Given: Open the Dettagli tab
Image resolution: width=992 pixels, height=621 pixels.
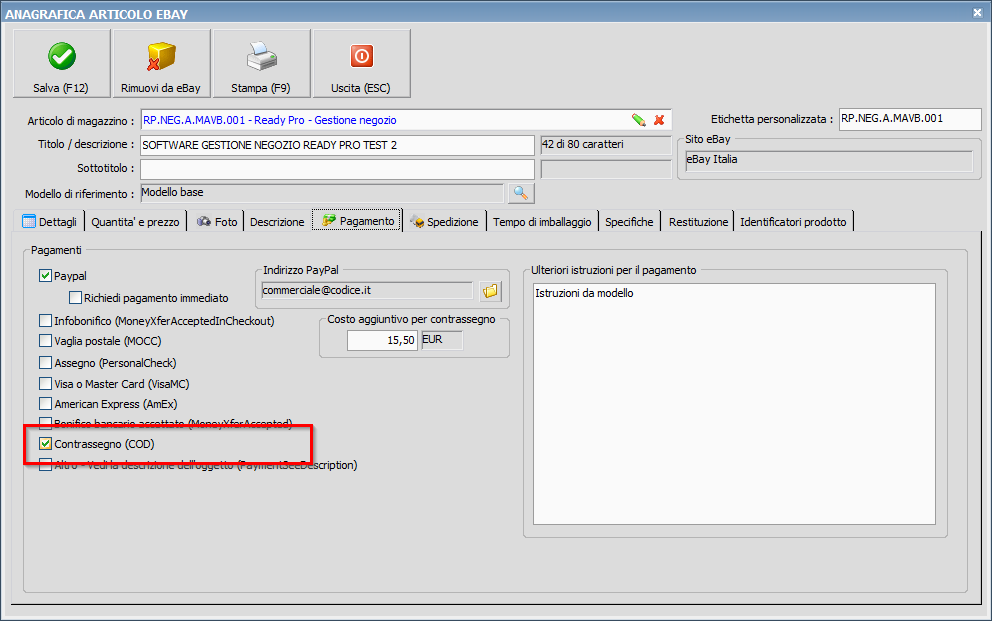Looking at the screenshot, I should pyautogui.click(x=49, y=221).
